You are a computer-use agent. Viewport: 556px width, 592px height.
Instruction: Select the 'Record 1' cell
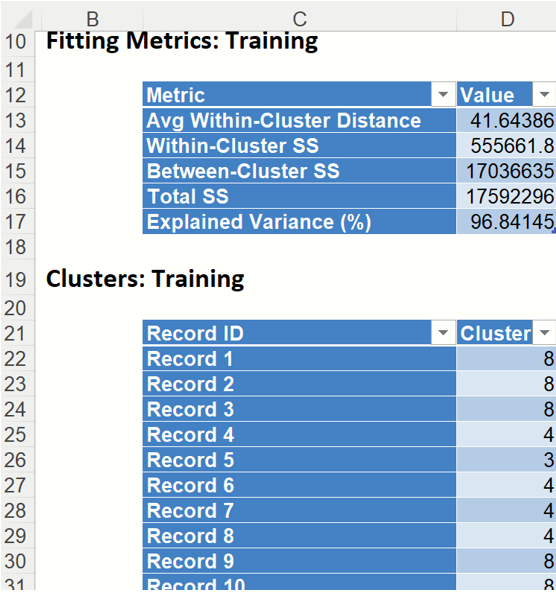299,358
